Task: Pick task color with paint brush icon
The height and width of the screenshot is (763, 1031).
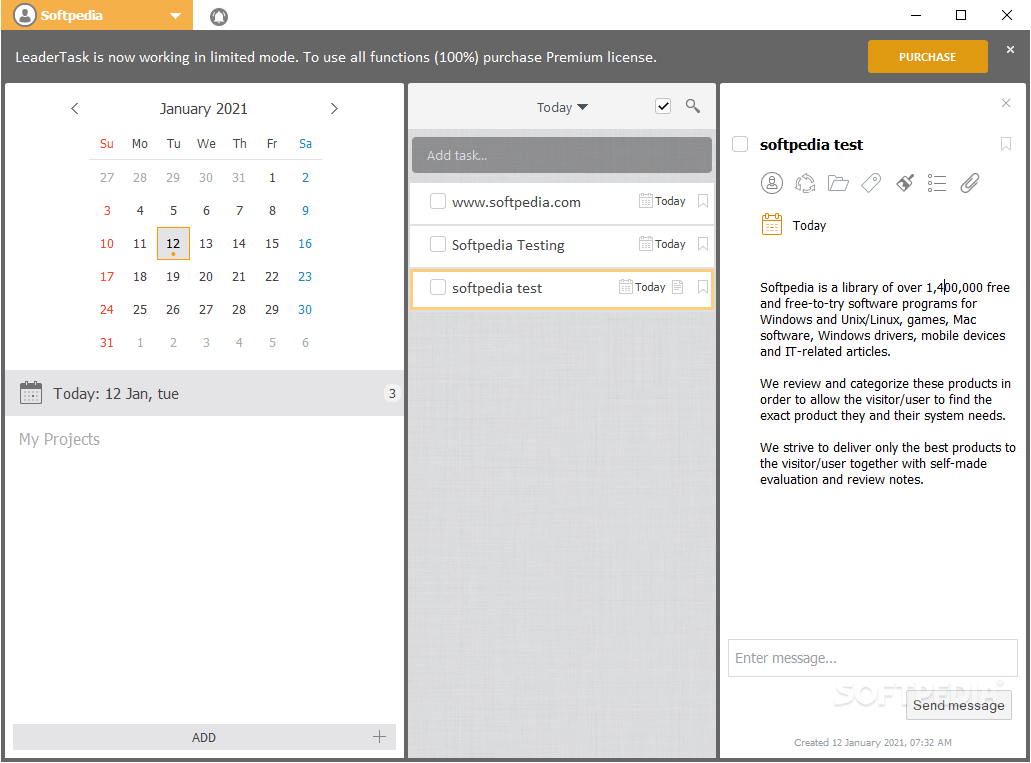Action: (x=905, y=183)
